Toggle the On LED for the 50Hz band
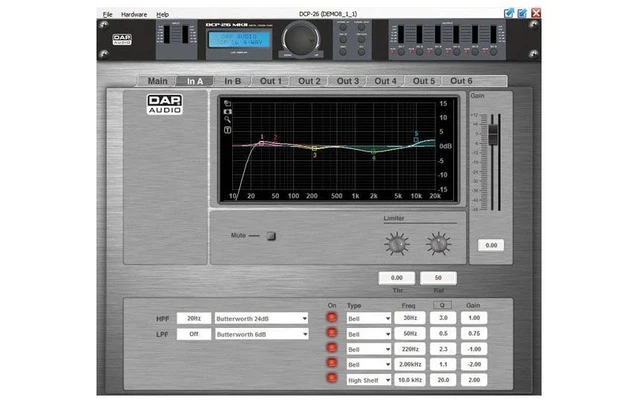The height and width of the screenshot is (400, 640). tap(331, 333)
